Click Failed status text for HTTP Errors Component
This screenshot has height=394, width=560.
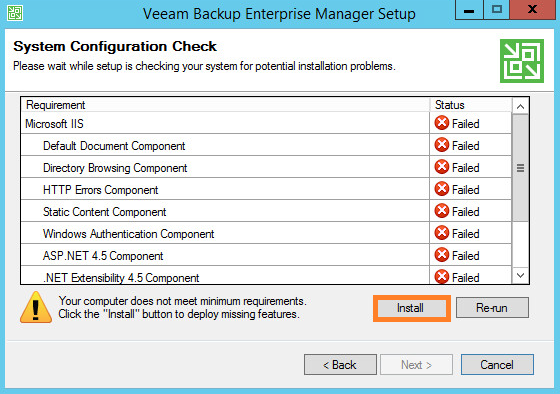click(x=466, y=190)
